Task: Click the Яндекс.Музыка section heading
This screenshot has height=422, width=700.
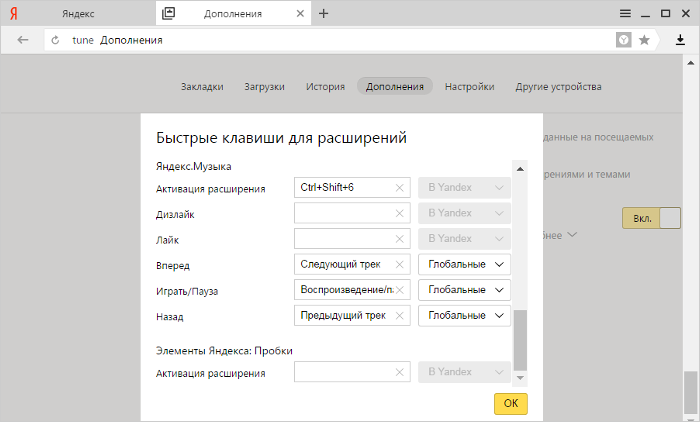Action: tap(194, 167)
